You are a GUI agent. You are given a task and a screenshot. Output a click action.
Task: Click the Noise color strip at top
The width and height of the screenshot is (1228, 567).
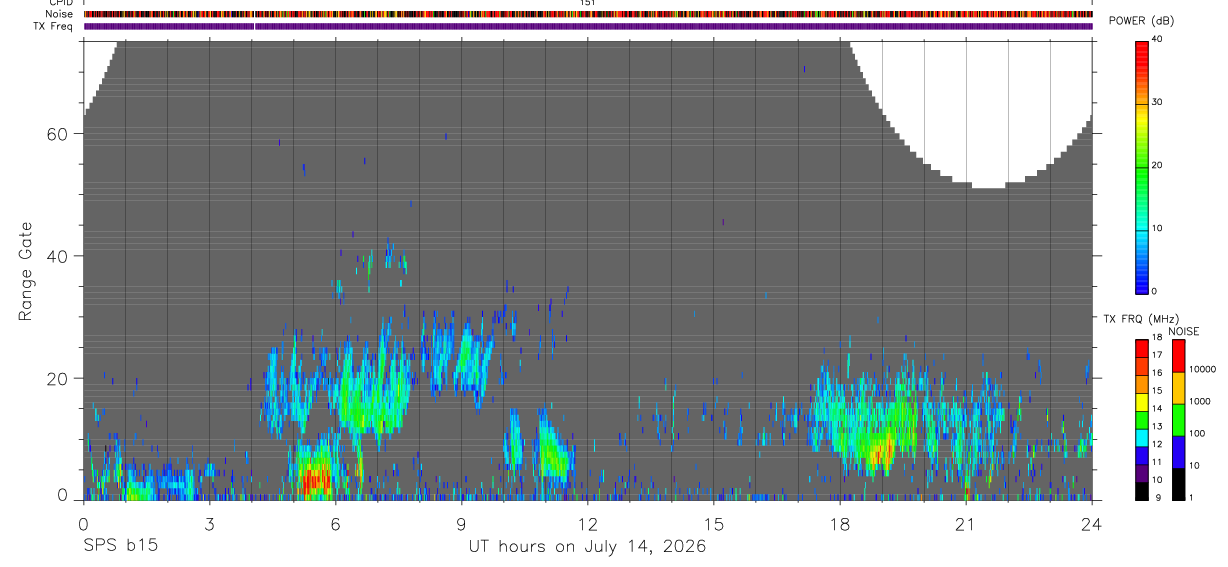[x=588, y=14]
